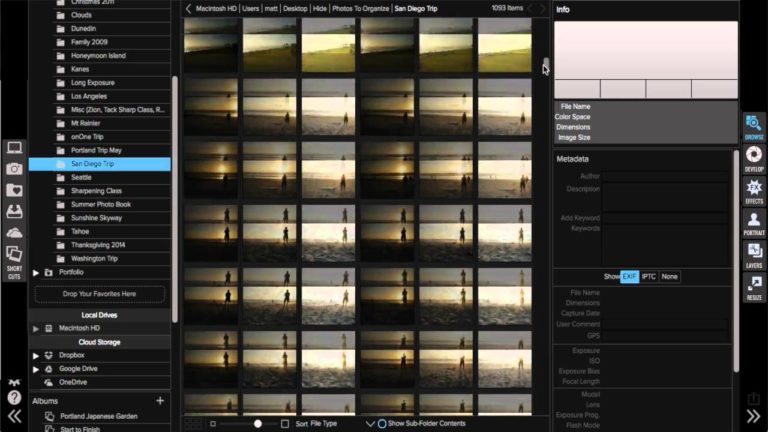Click the Description metadata field
This screenshot has width=768, height=432.
(665, 197)
